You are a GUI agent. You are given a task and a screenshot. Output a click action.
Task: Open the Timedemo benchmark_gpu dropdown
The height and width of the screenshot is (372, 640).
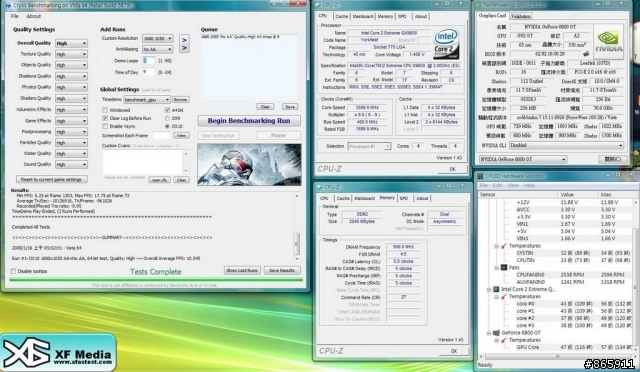click(147, 100)
